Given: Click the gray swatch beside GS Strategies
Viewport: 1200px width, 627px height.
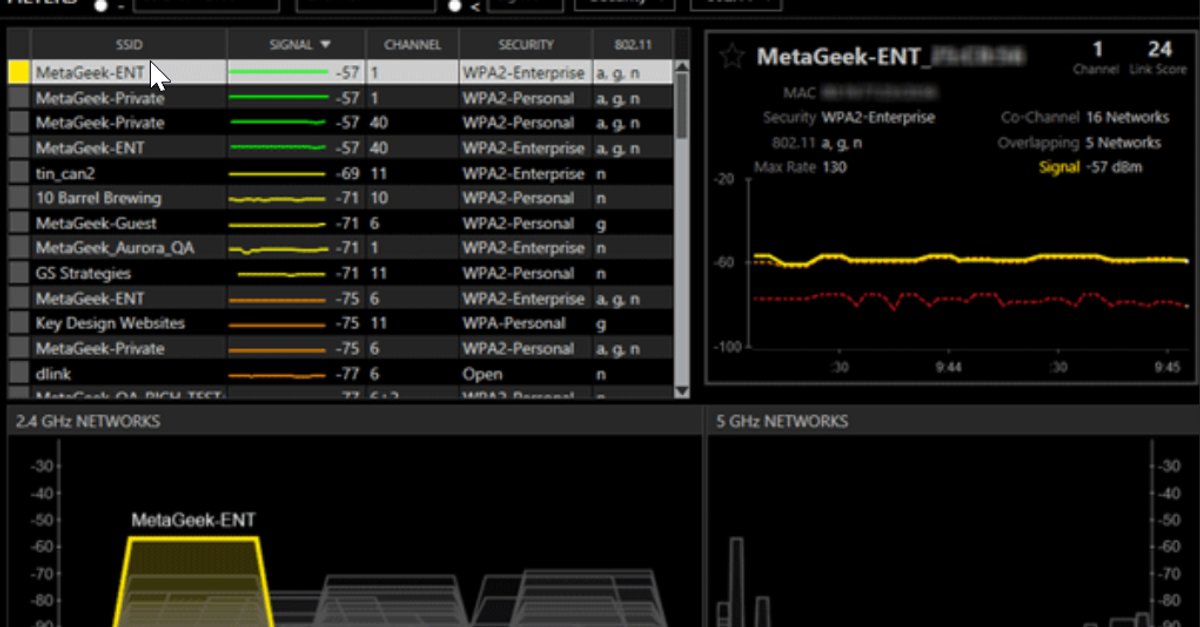Looking at the screenshot, I should coord(19,273).
